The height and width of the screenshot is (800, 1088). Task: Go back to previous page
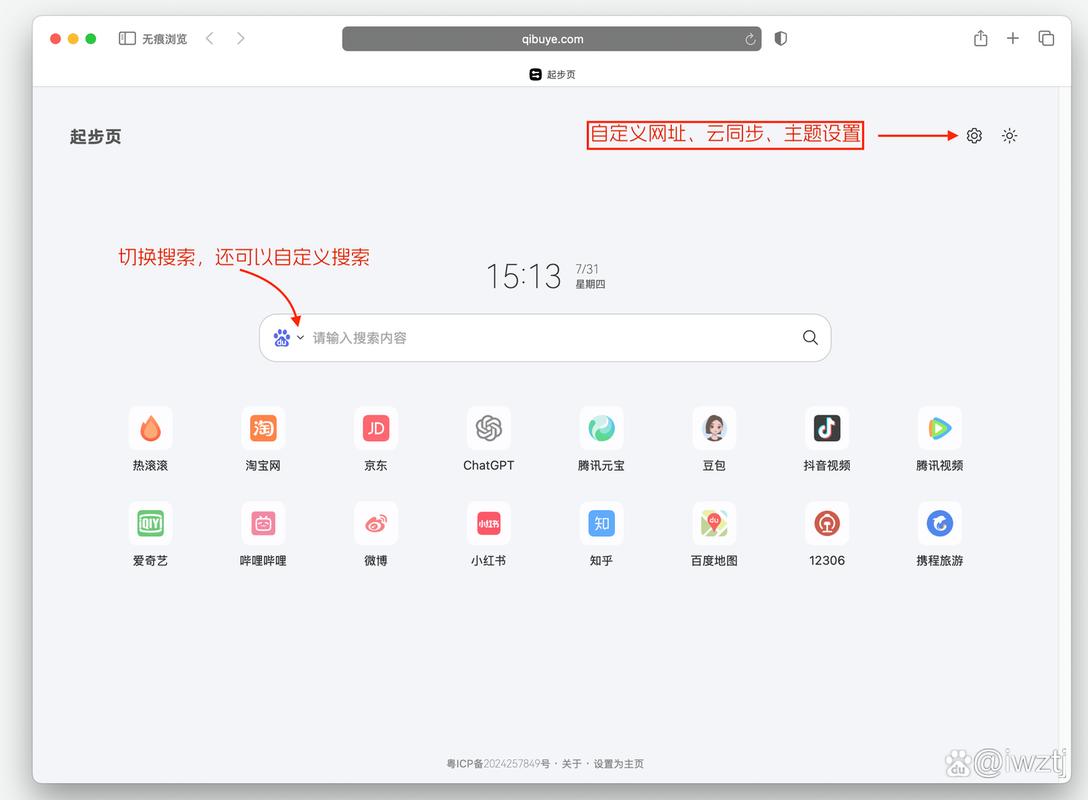(210, 38)
